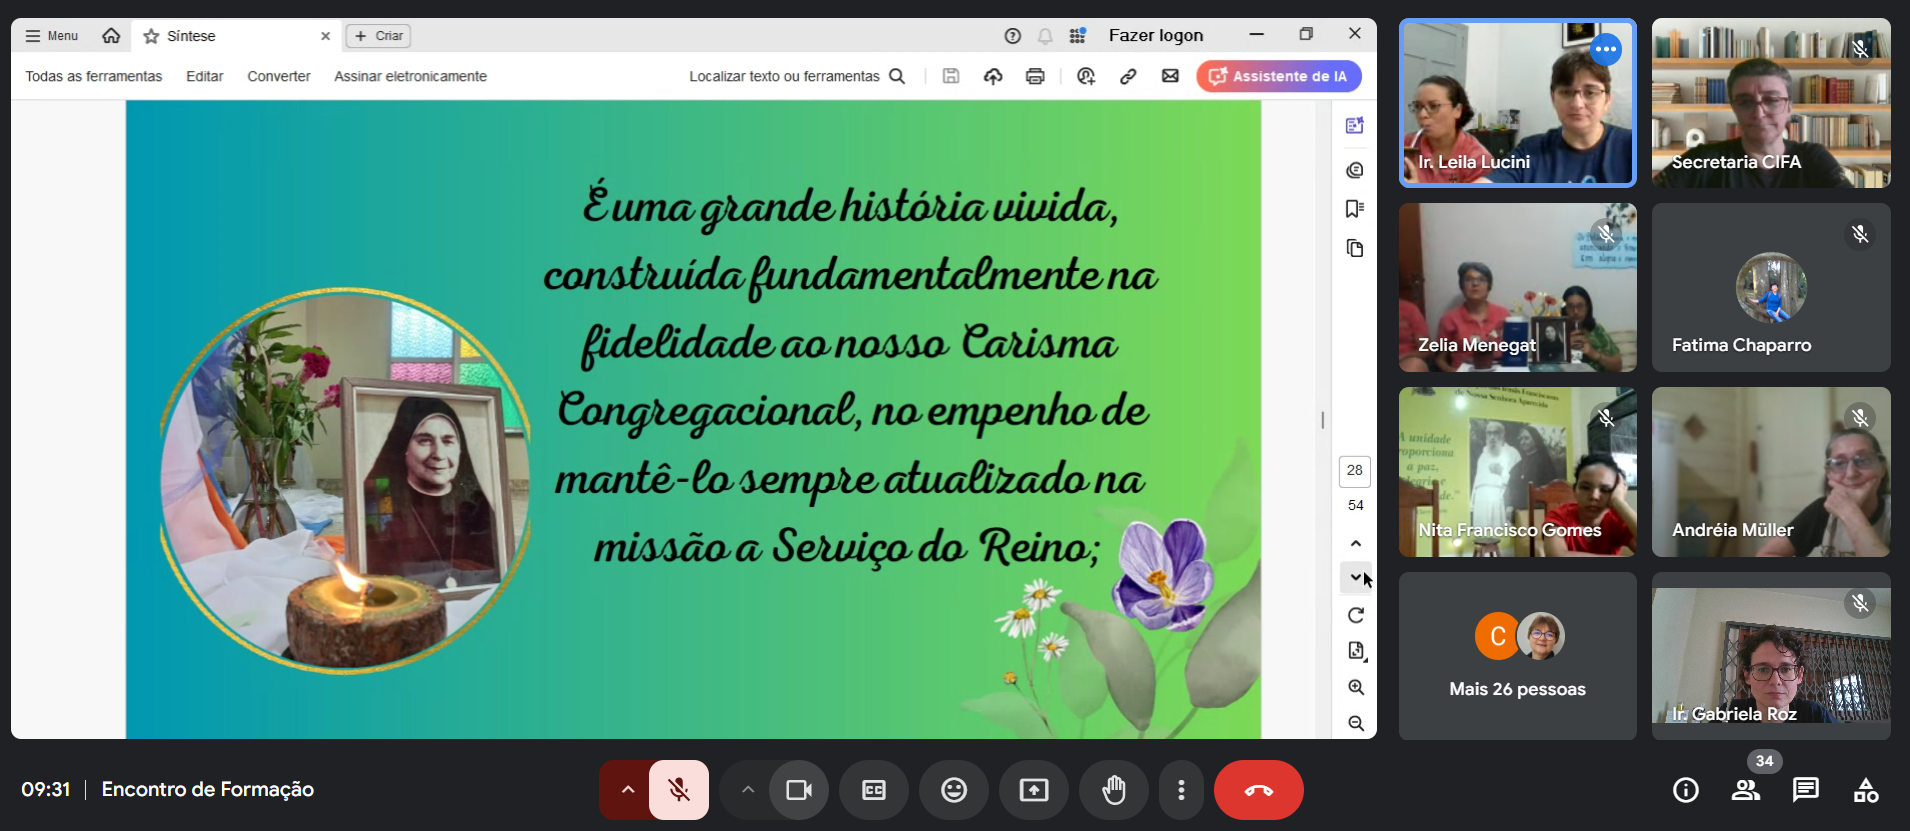1910x831 pixels.
Task: Select Ir. Gabriela Roz video tile
Action: pos(1771,656)
